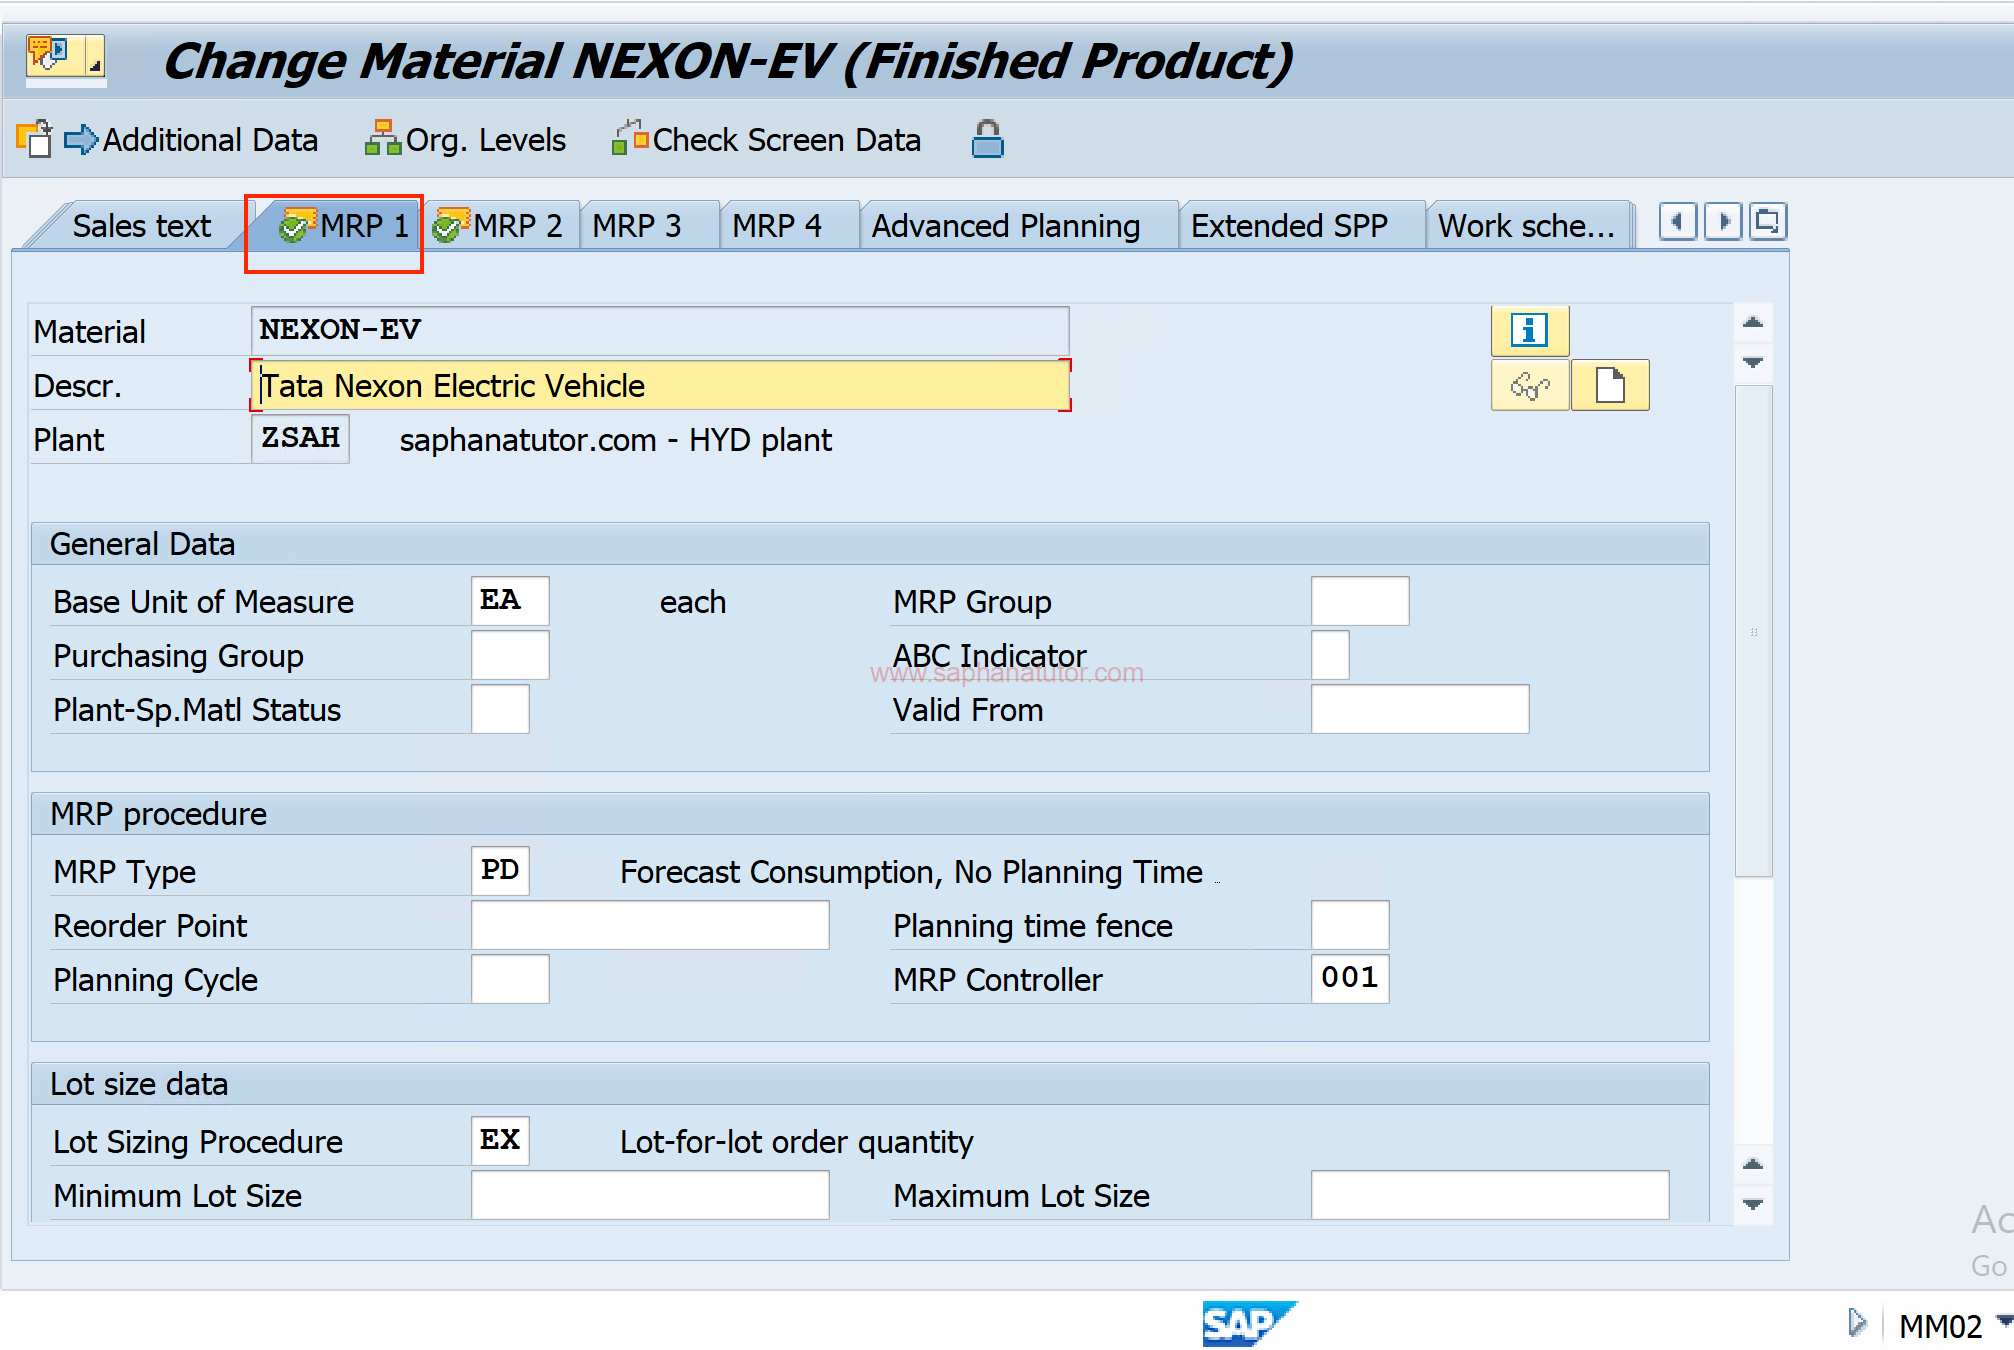The width and height of the screenshot is (2014, 1350).
Task: Click the vertical scrollbar thumb
Action: point(1753,631)
